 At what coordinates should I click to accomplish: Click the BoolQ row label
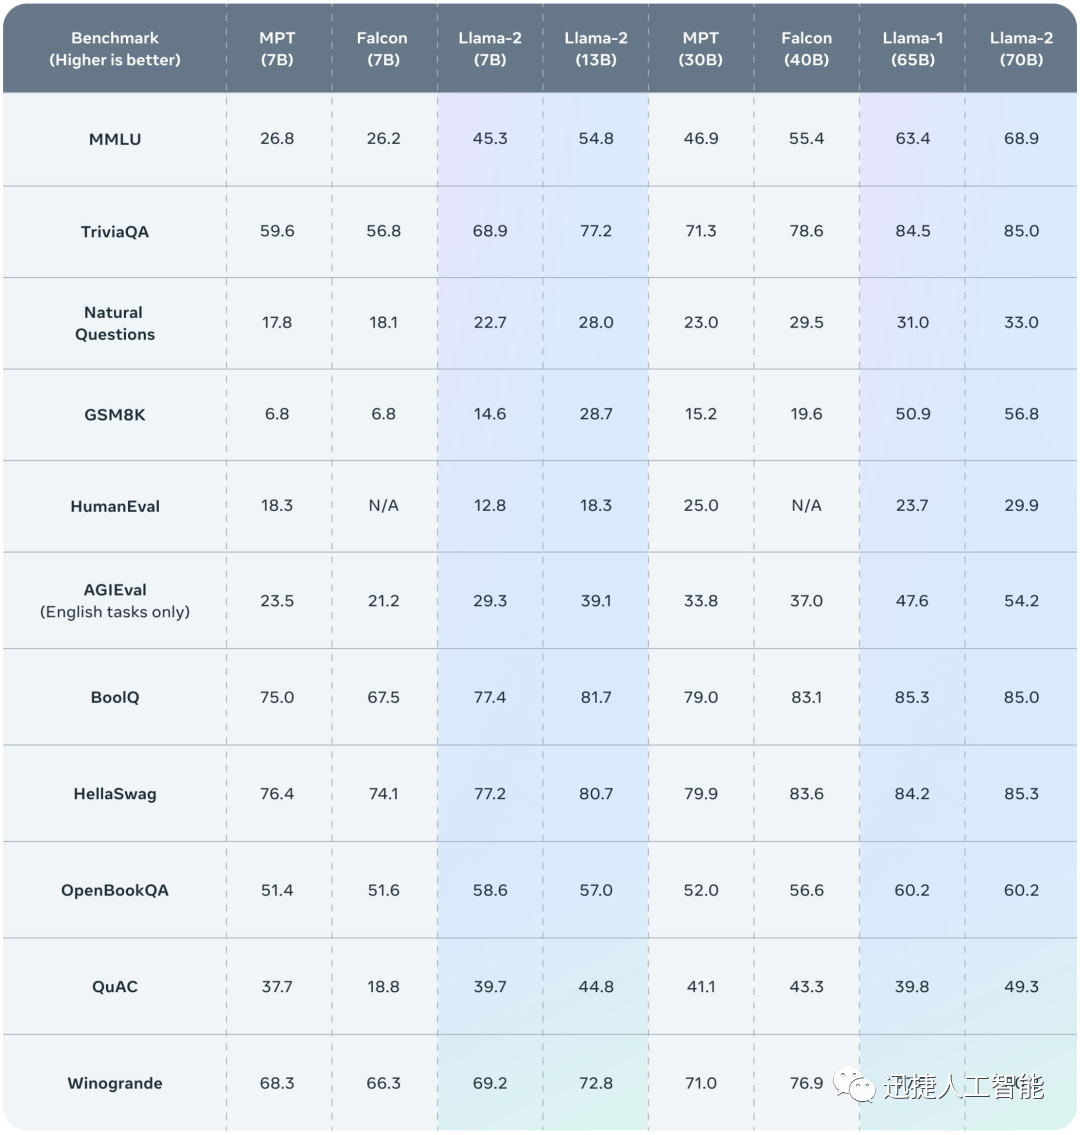click(x=115, y=697)
